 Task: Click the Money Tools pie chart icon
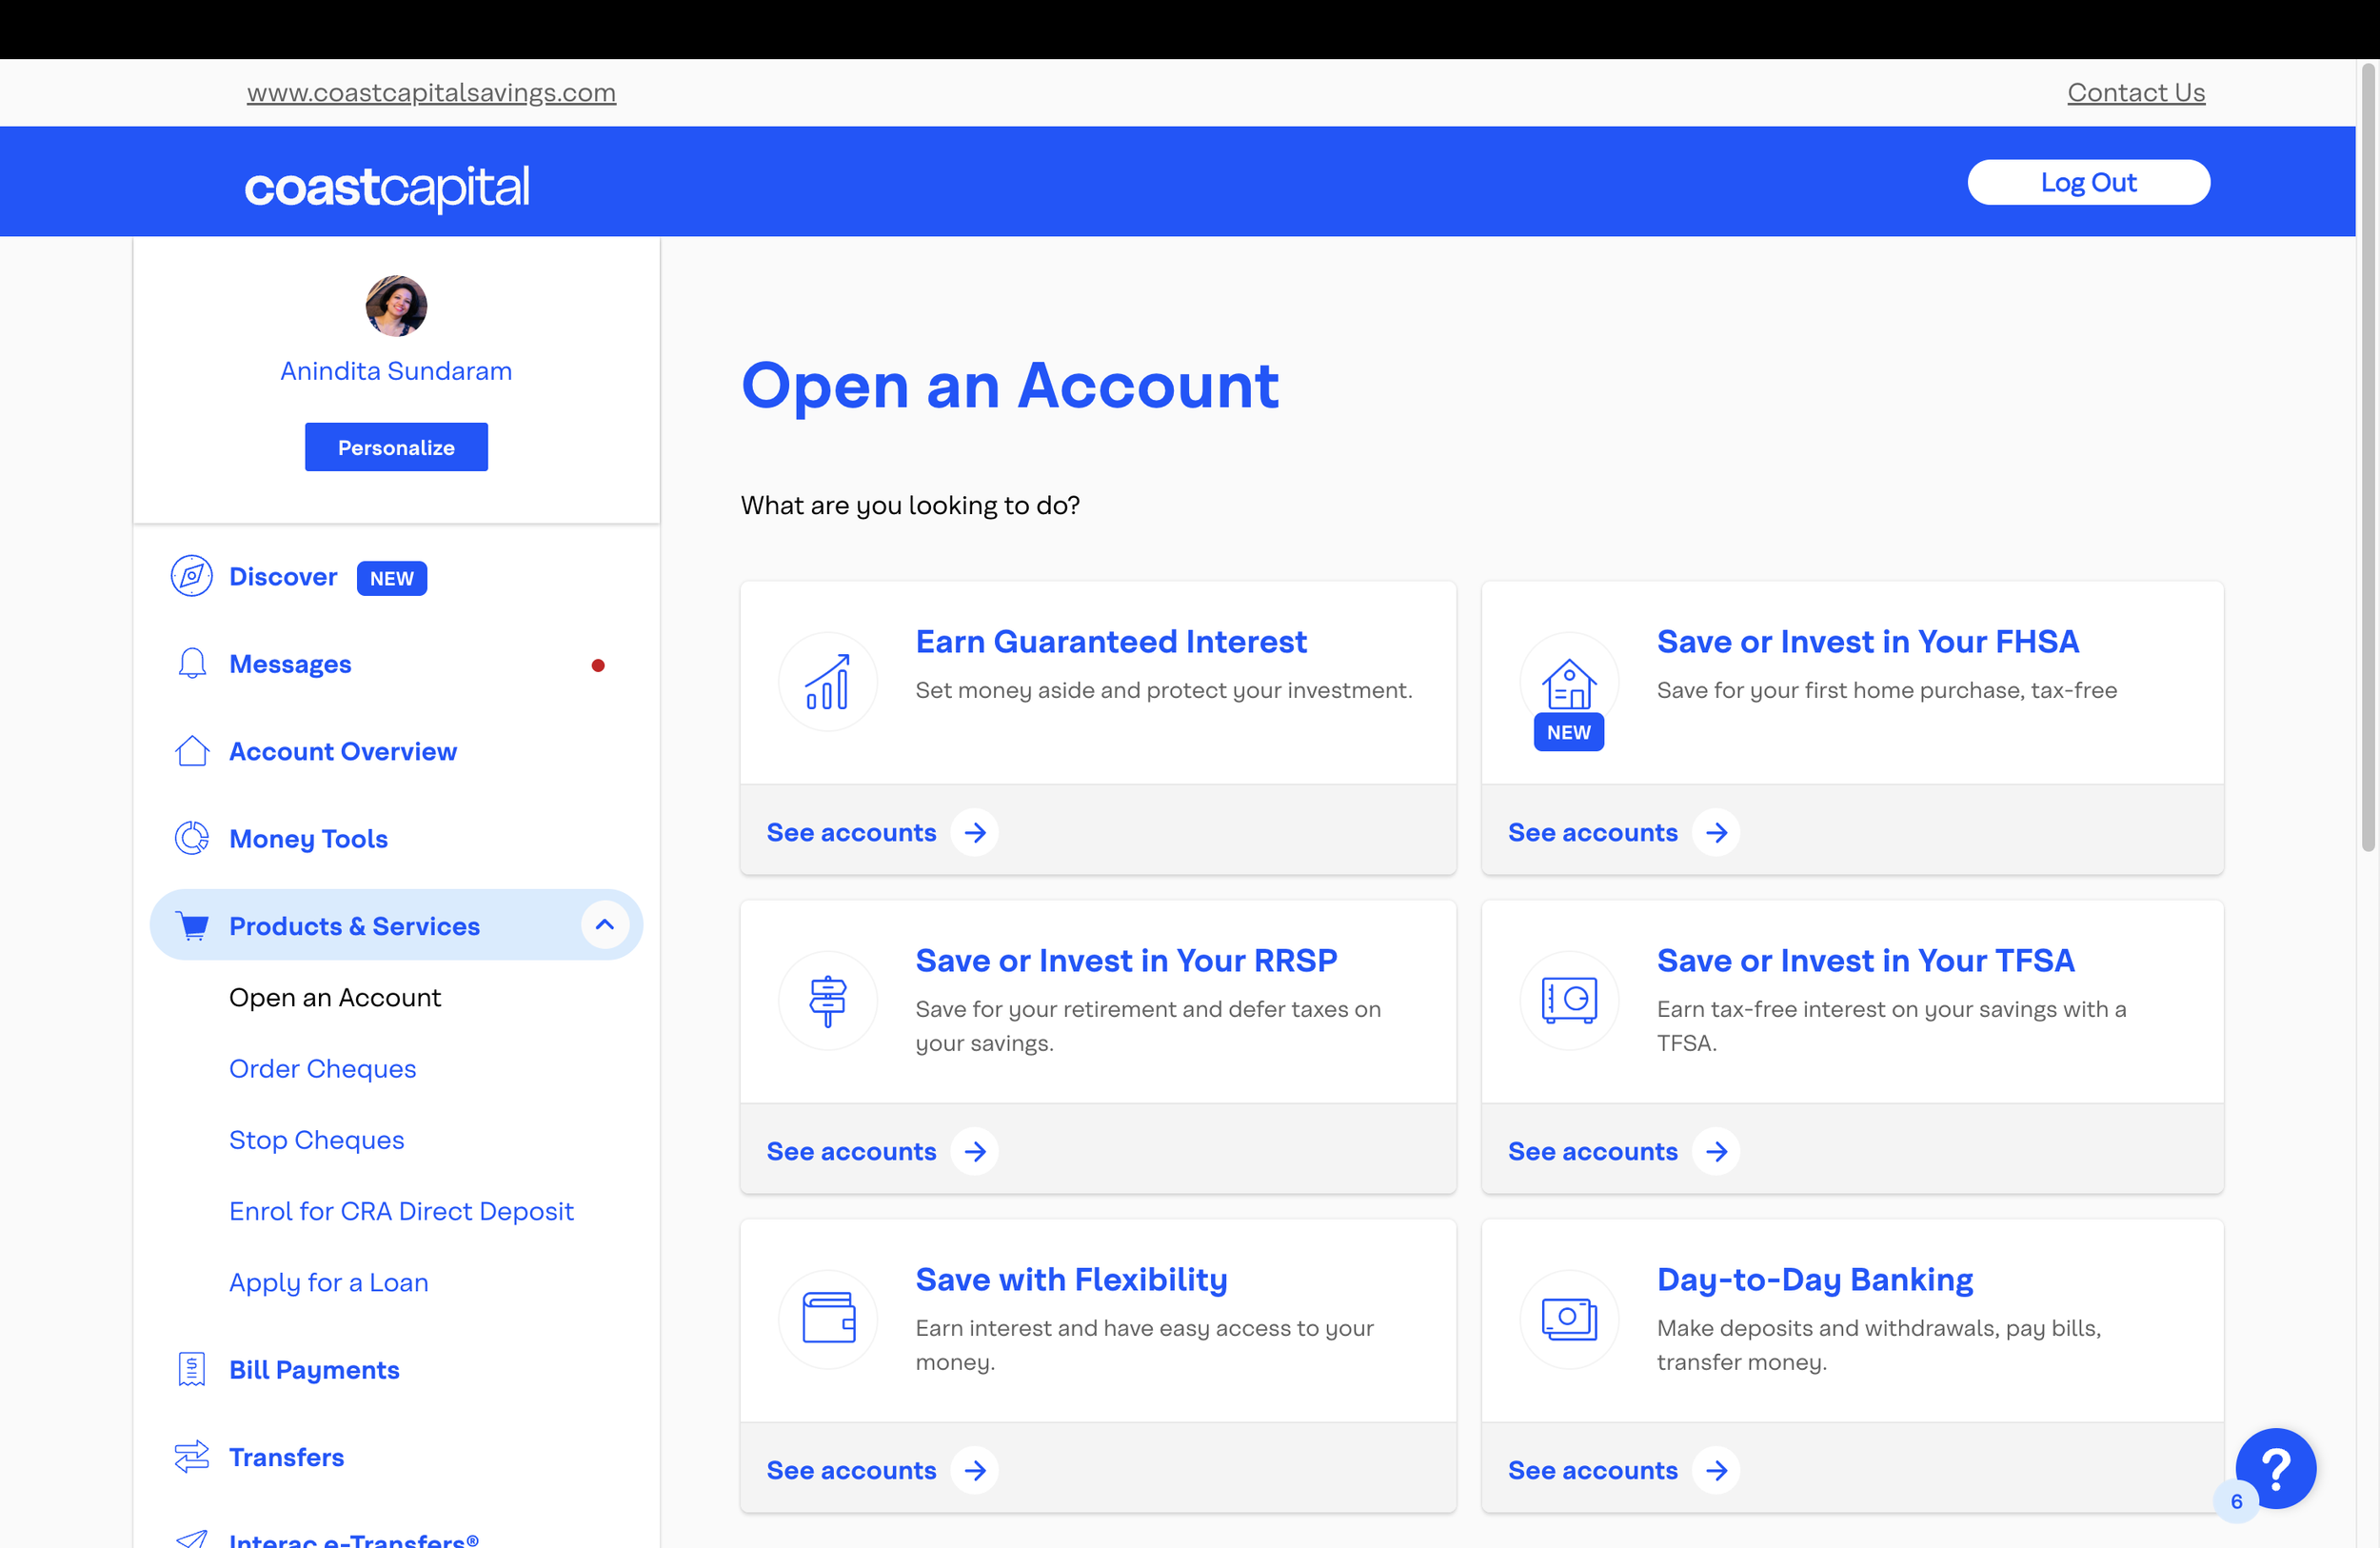pyautogui.click(x=191, y=838)
